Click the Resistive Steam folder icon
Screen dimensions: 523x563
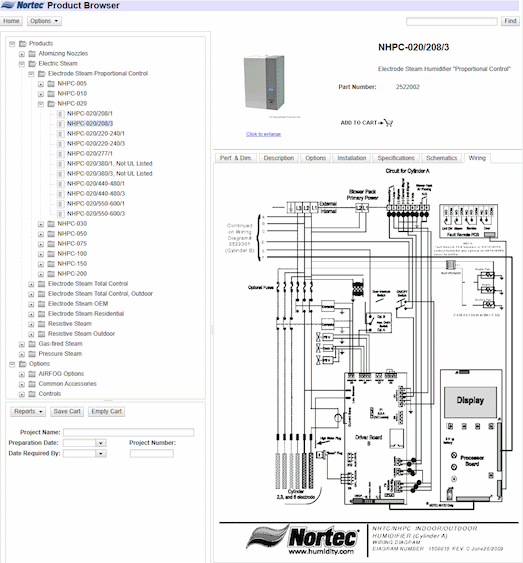tap(42, 324)
